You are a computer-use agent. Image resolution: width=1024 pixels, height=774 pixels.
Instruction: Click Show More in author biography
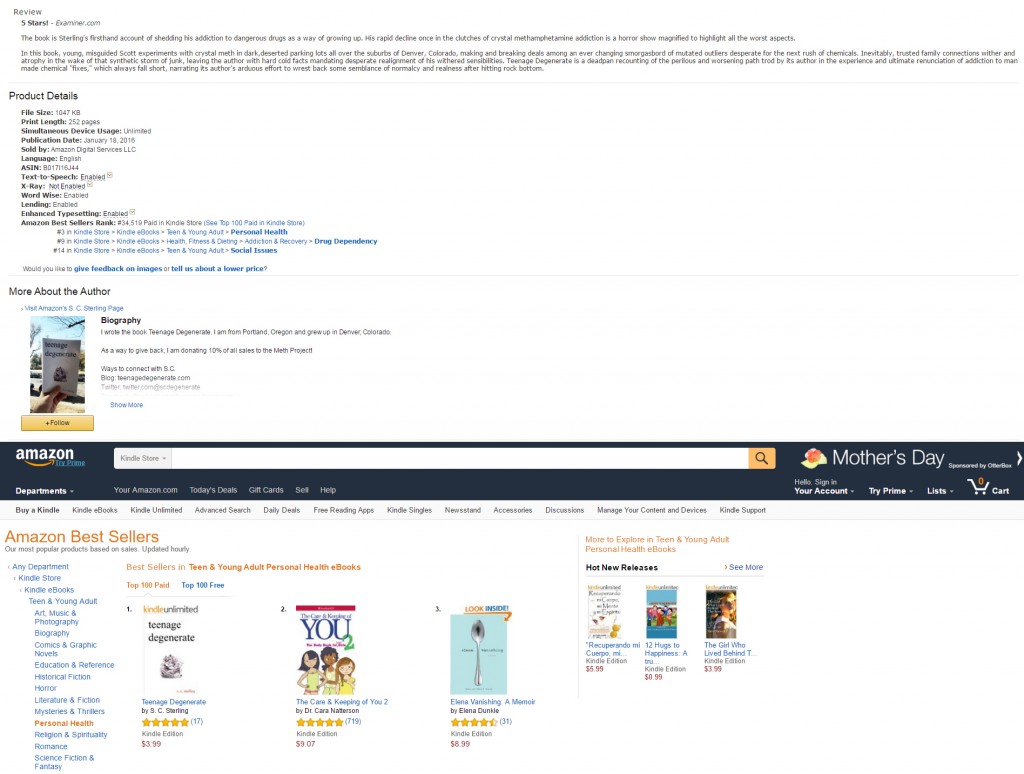(127, 405)
